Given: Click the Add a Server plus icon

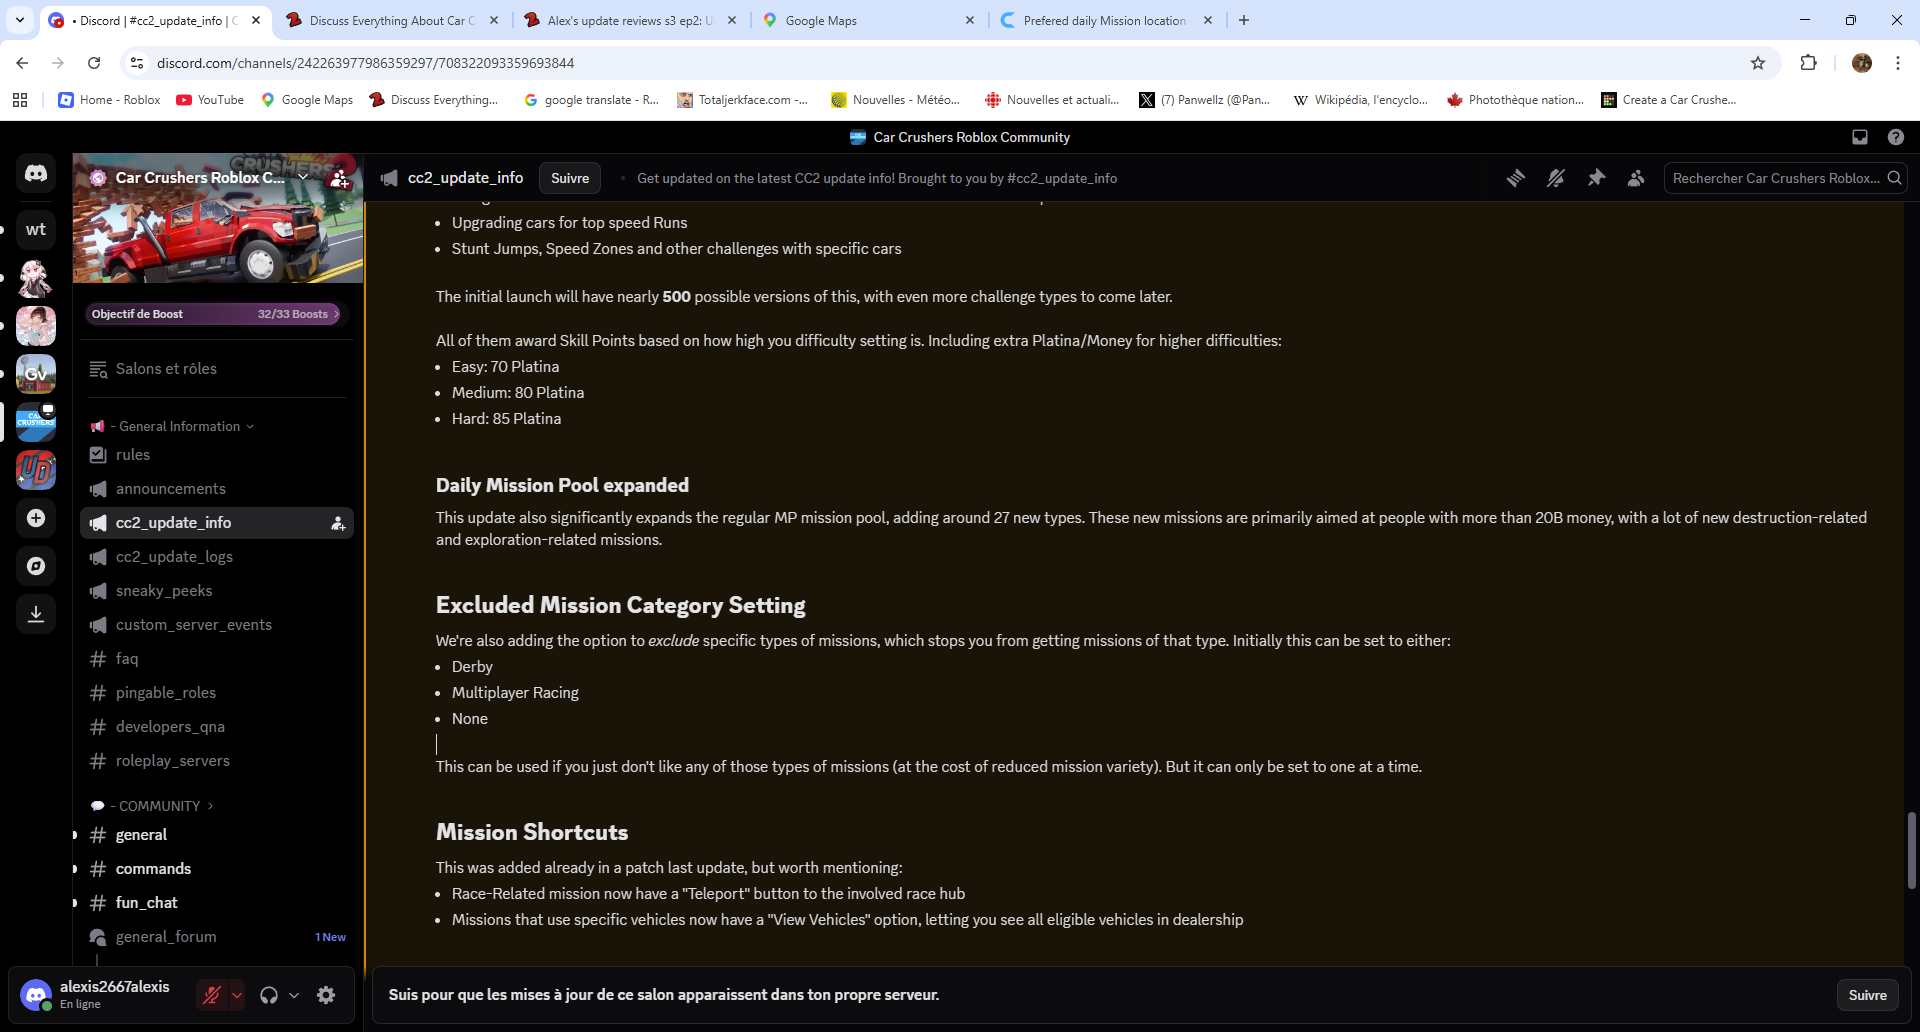Looking at the screenshot, I should (x=36, y=518).
